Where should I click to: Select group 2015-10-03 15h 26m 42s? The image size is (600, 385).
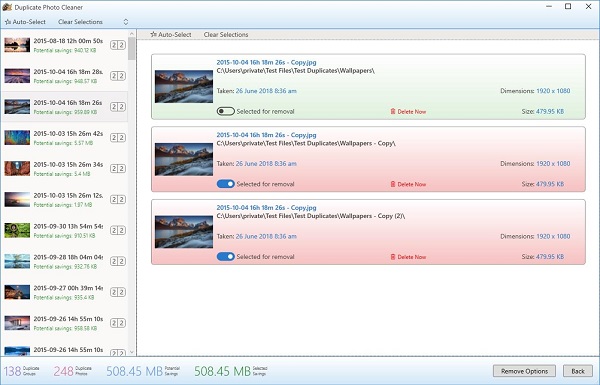point(64,138)
